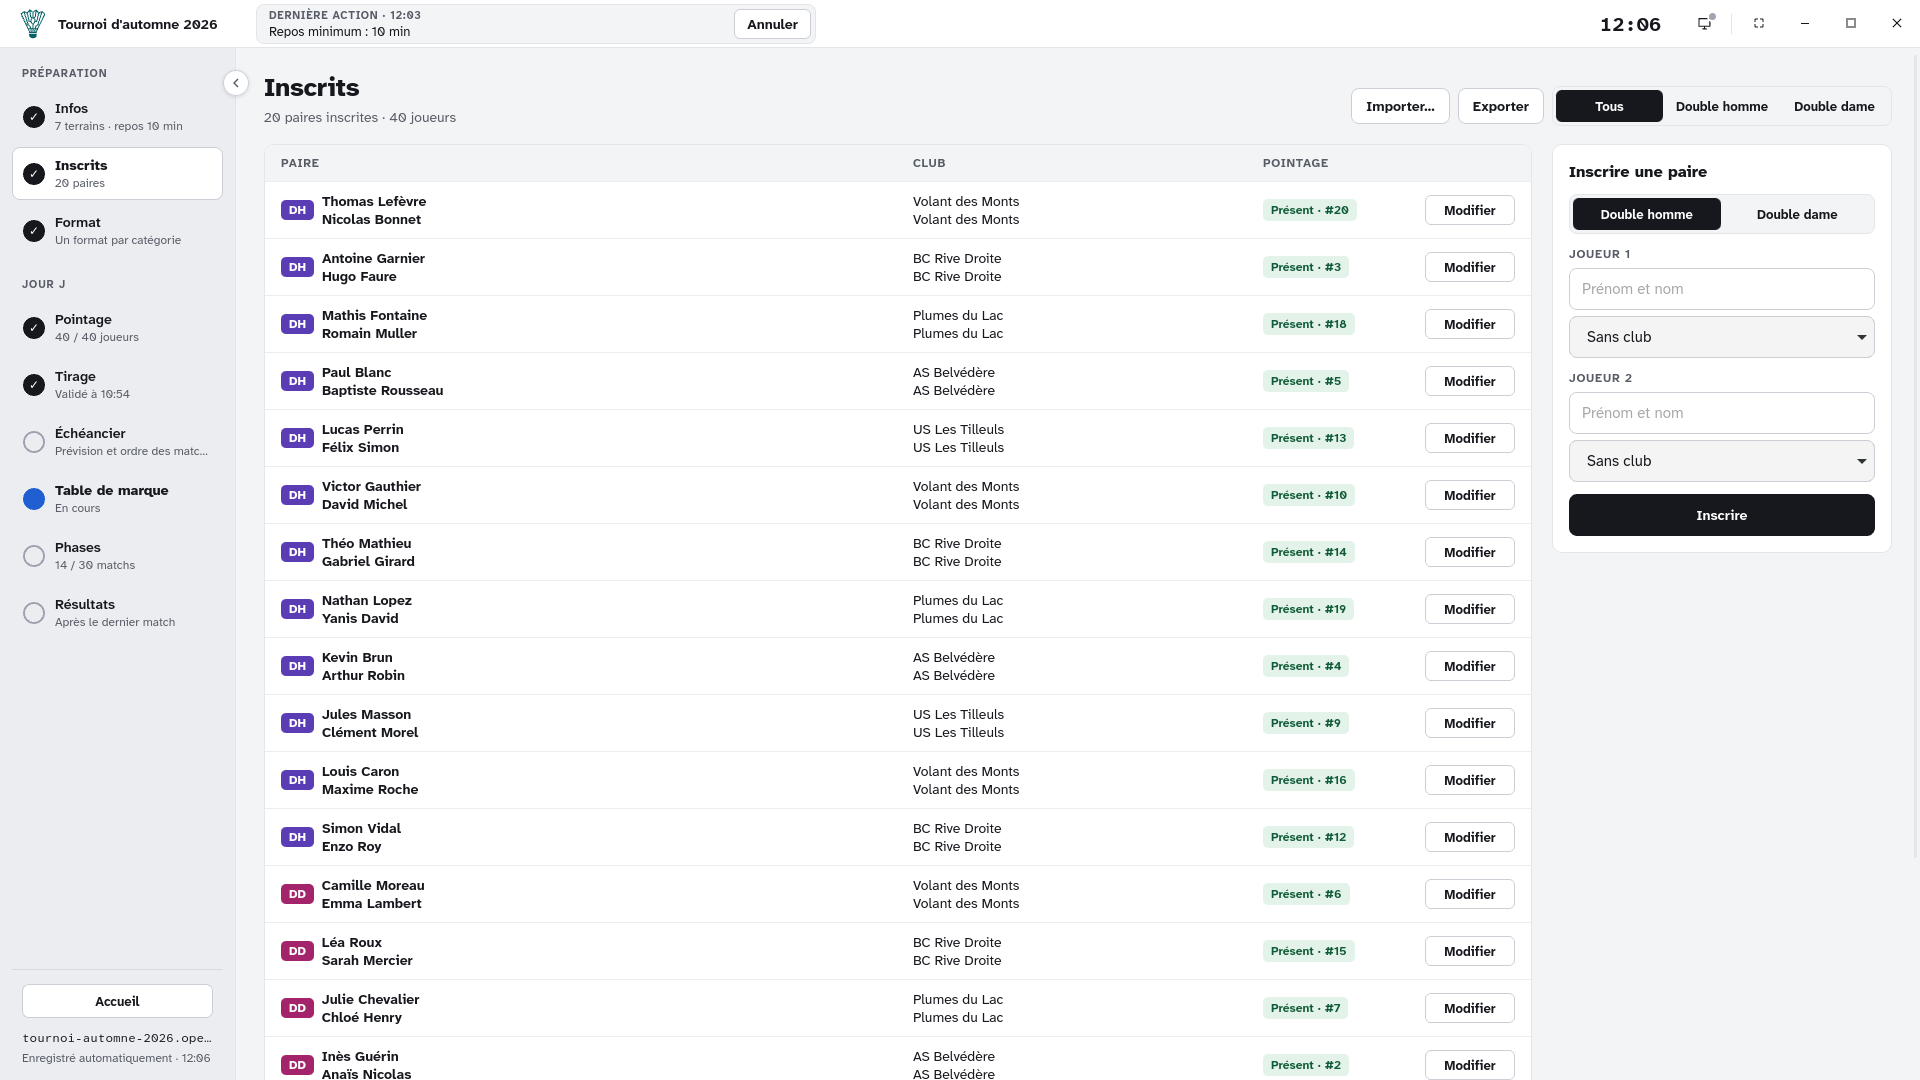Viewport: 1920px width, 1080px height.
Task: Click the blue circle beside Table de marque
Action: point(34,499)
